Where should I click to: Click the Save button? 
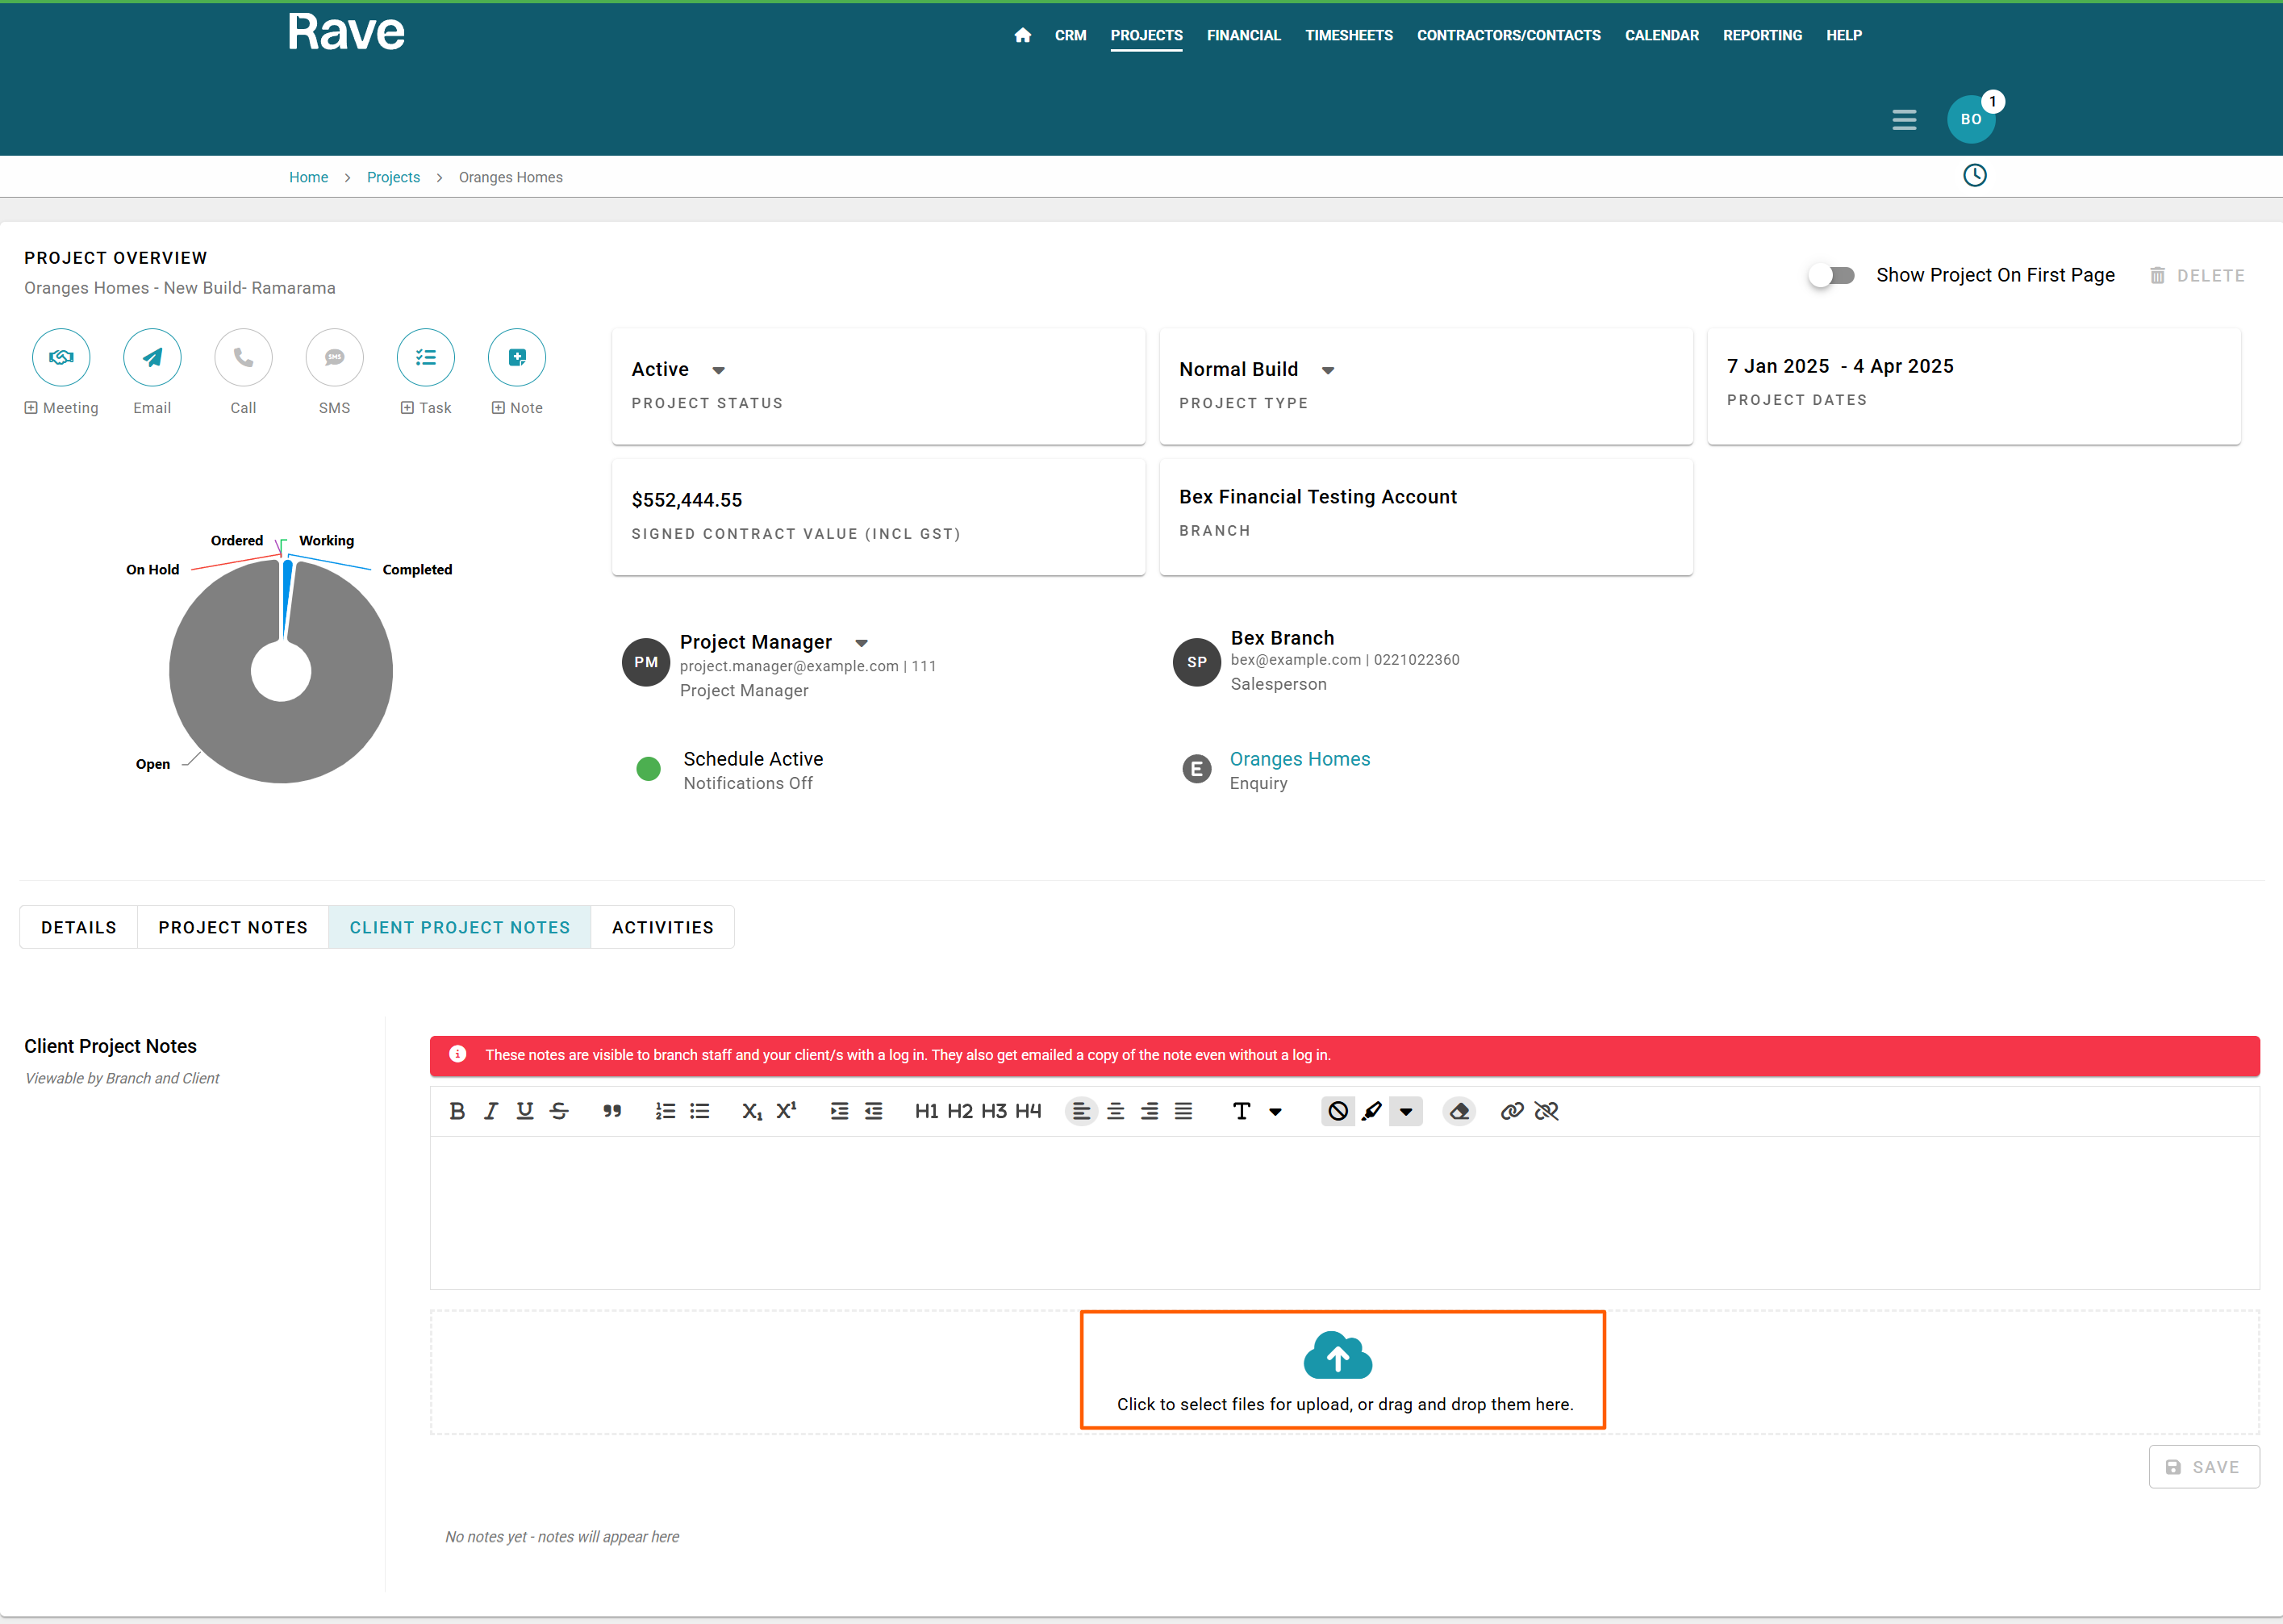click(x=2203, y=1467)
